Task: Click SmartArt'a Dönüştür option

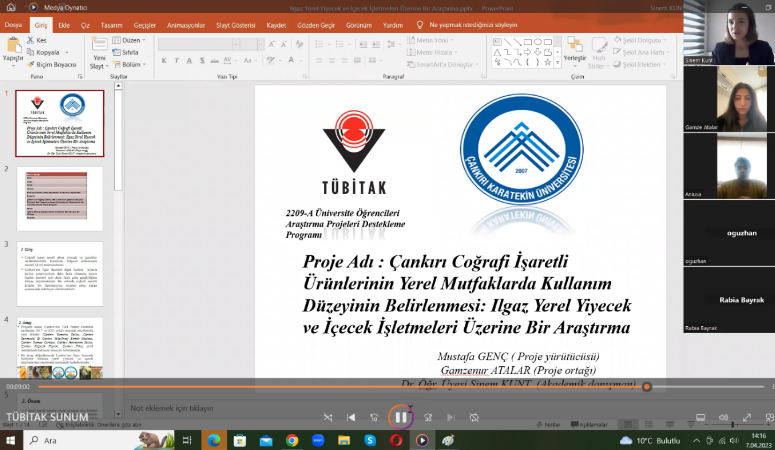Action: [x=443, y=64]
